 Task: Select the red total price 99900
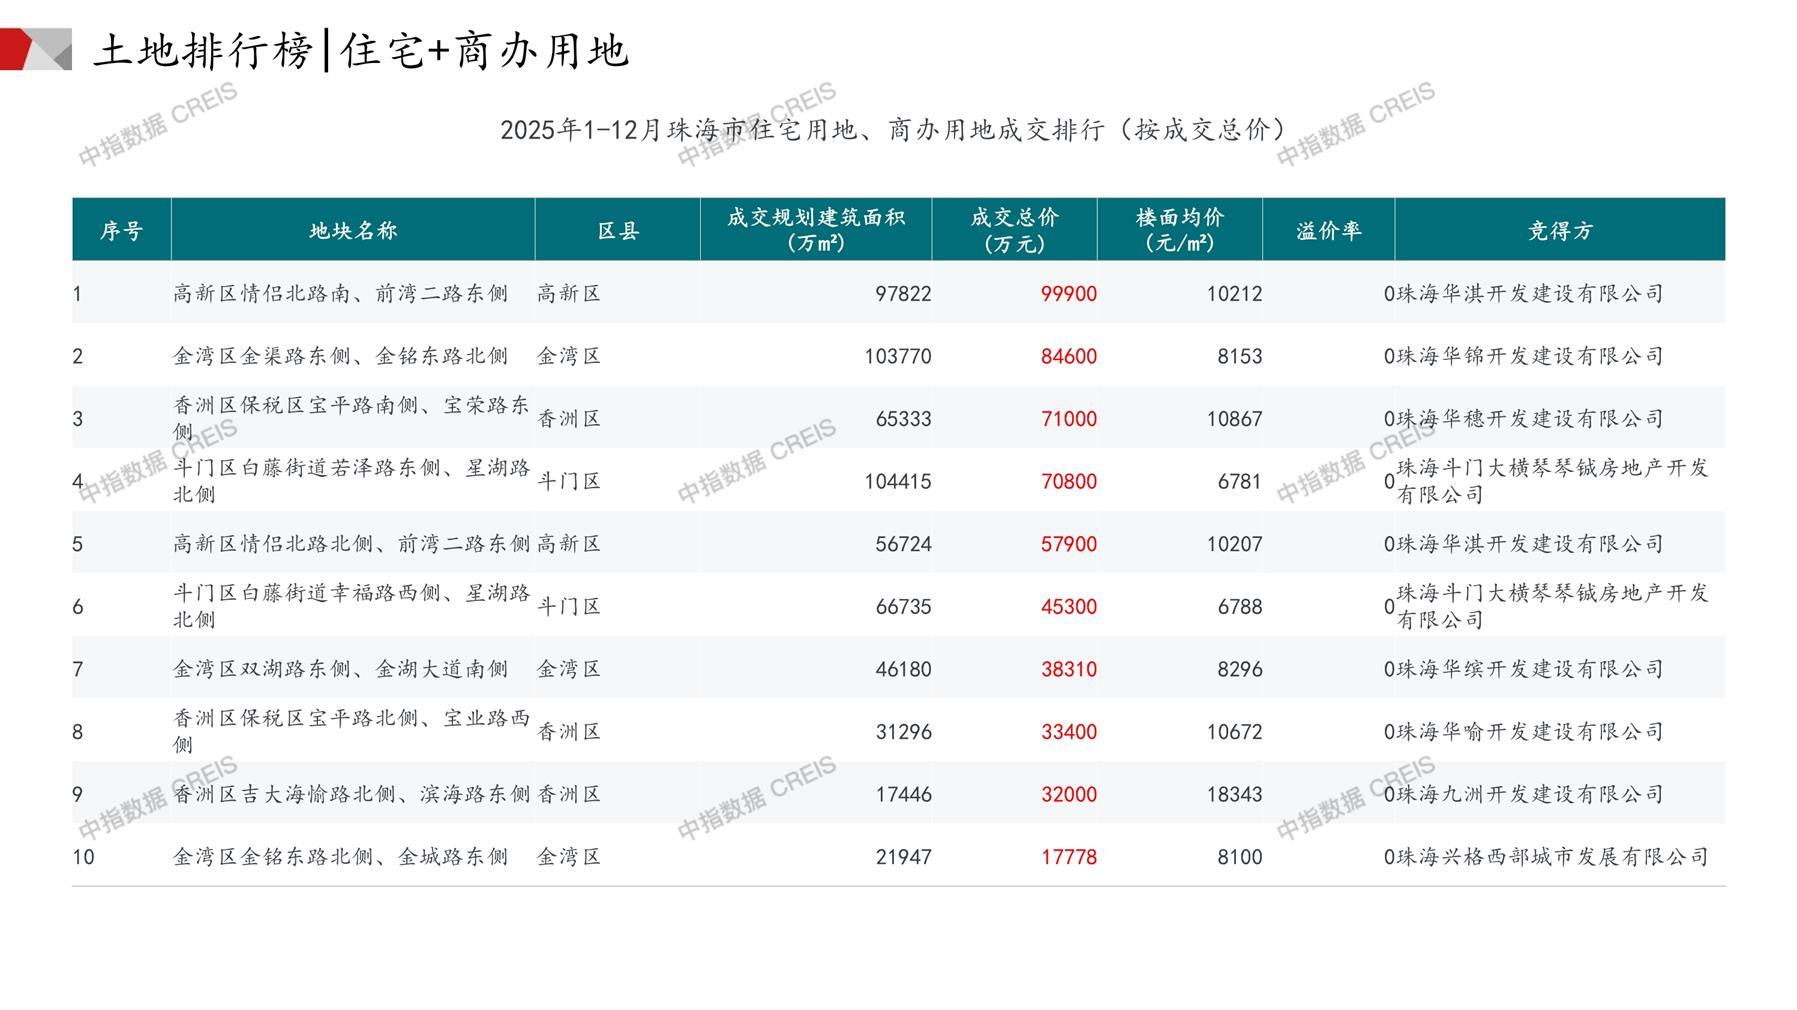pos(1068,294)
